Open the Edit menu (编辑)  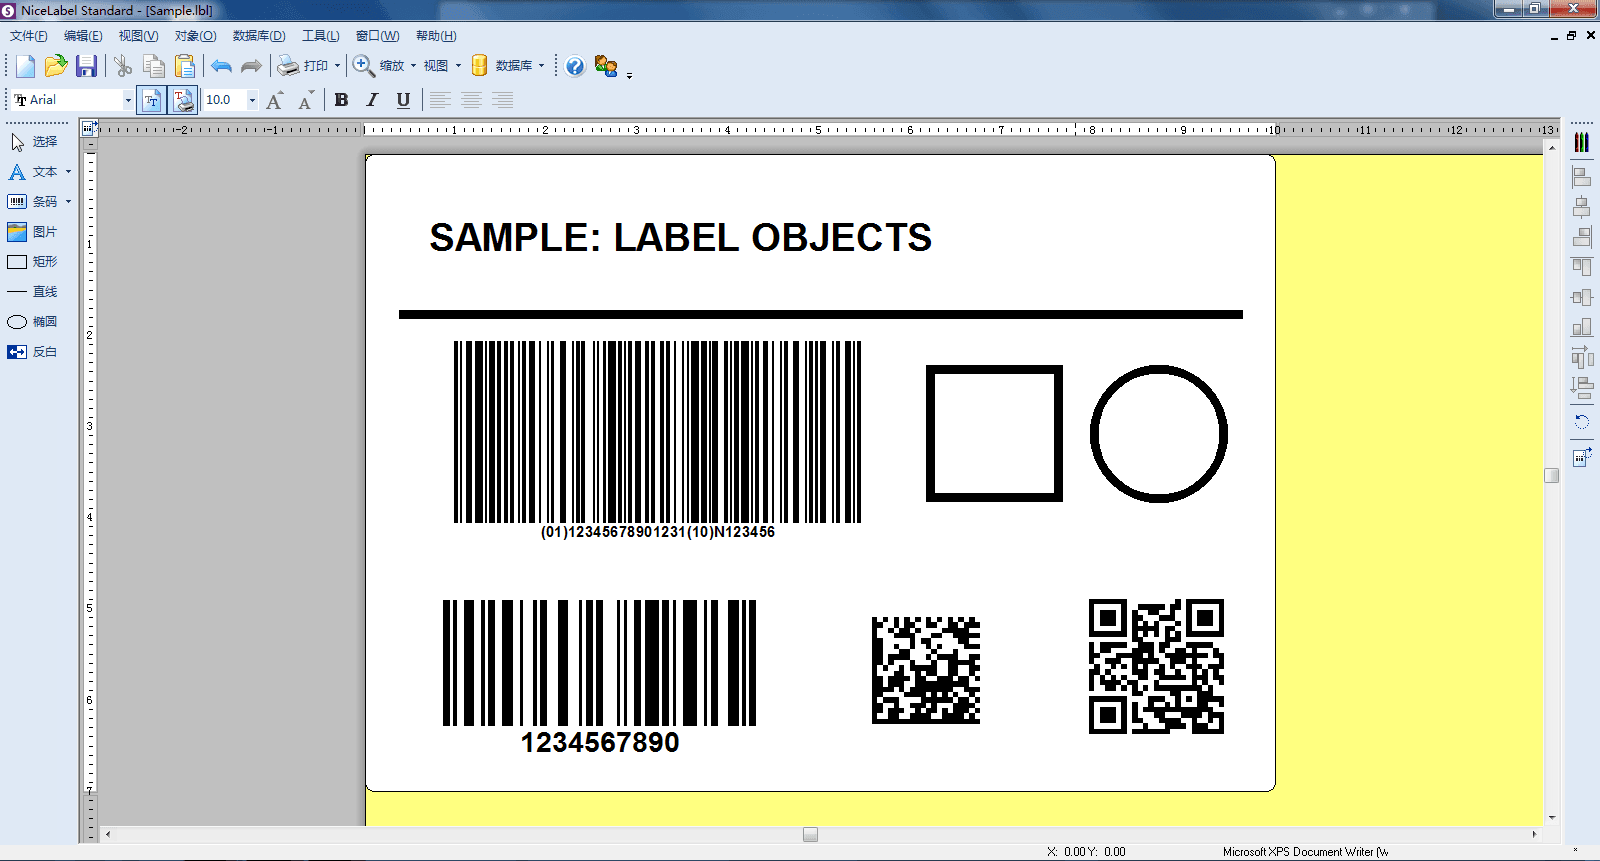[83, 36]
